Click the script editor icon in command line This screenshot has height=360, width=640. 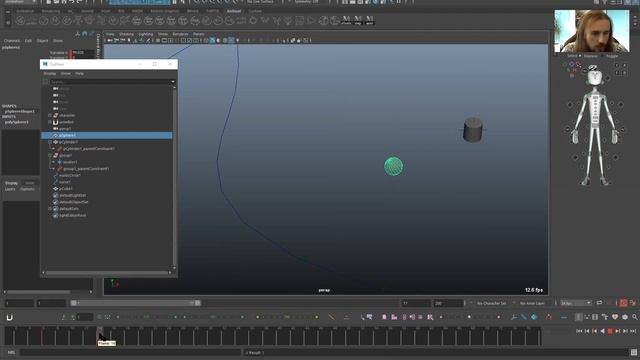point(634,352)
